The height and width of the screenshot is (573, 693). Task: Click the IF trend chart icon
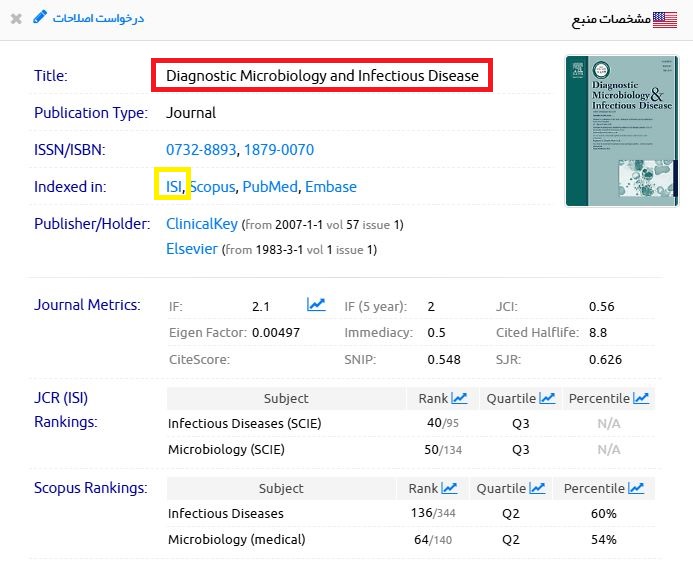coord(316,305)
